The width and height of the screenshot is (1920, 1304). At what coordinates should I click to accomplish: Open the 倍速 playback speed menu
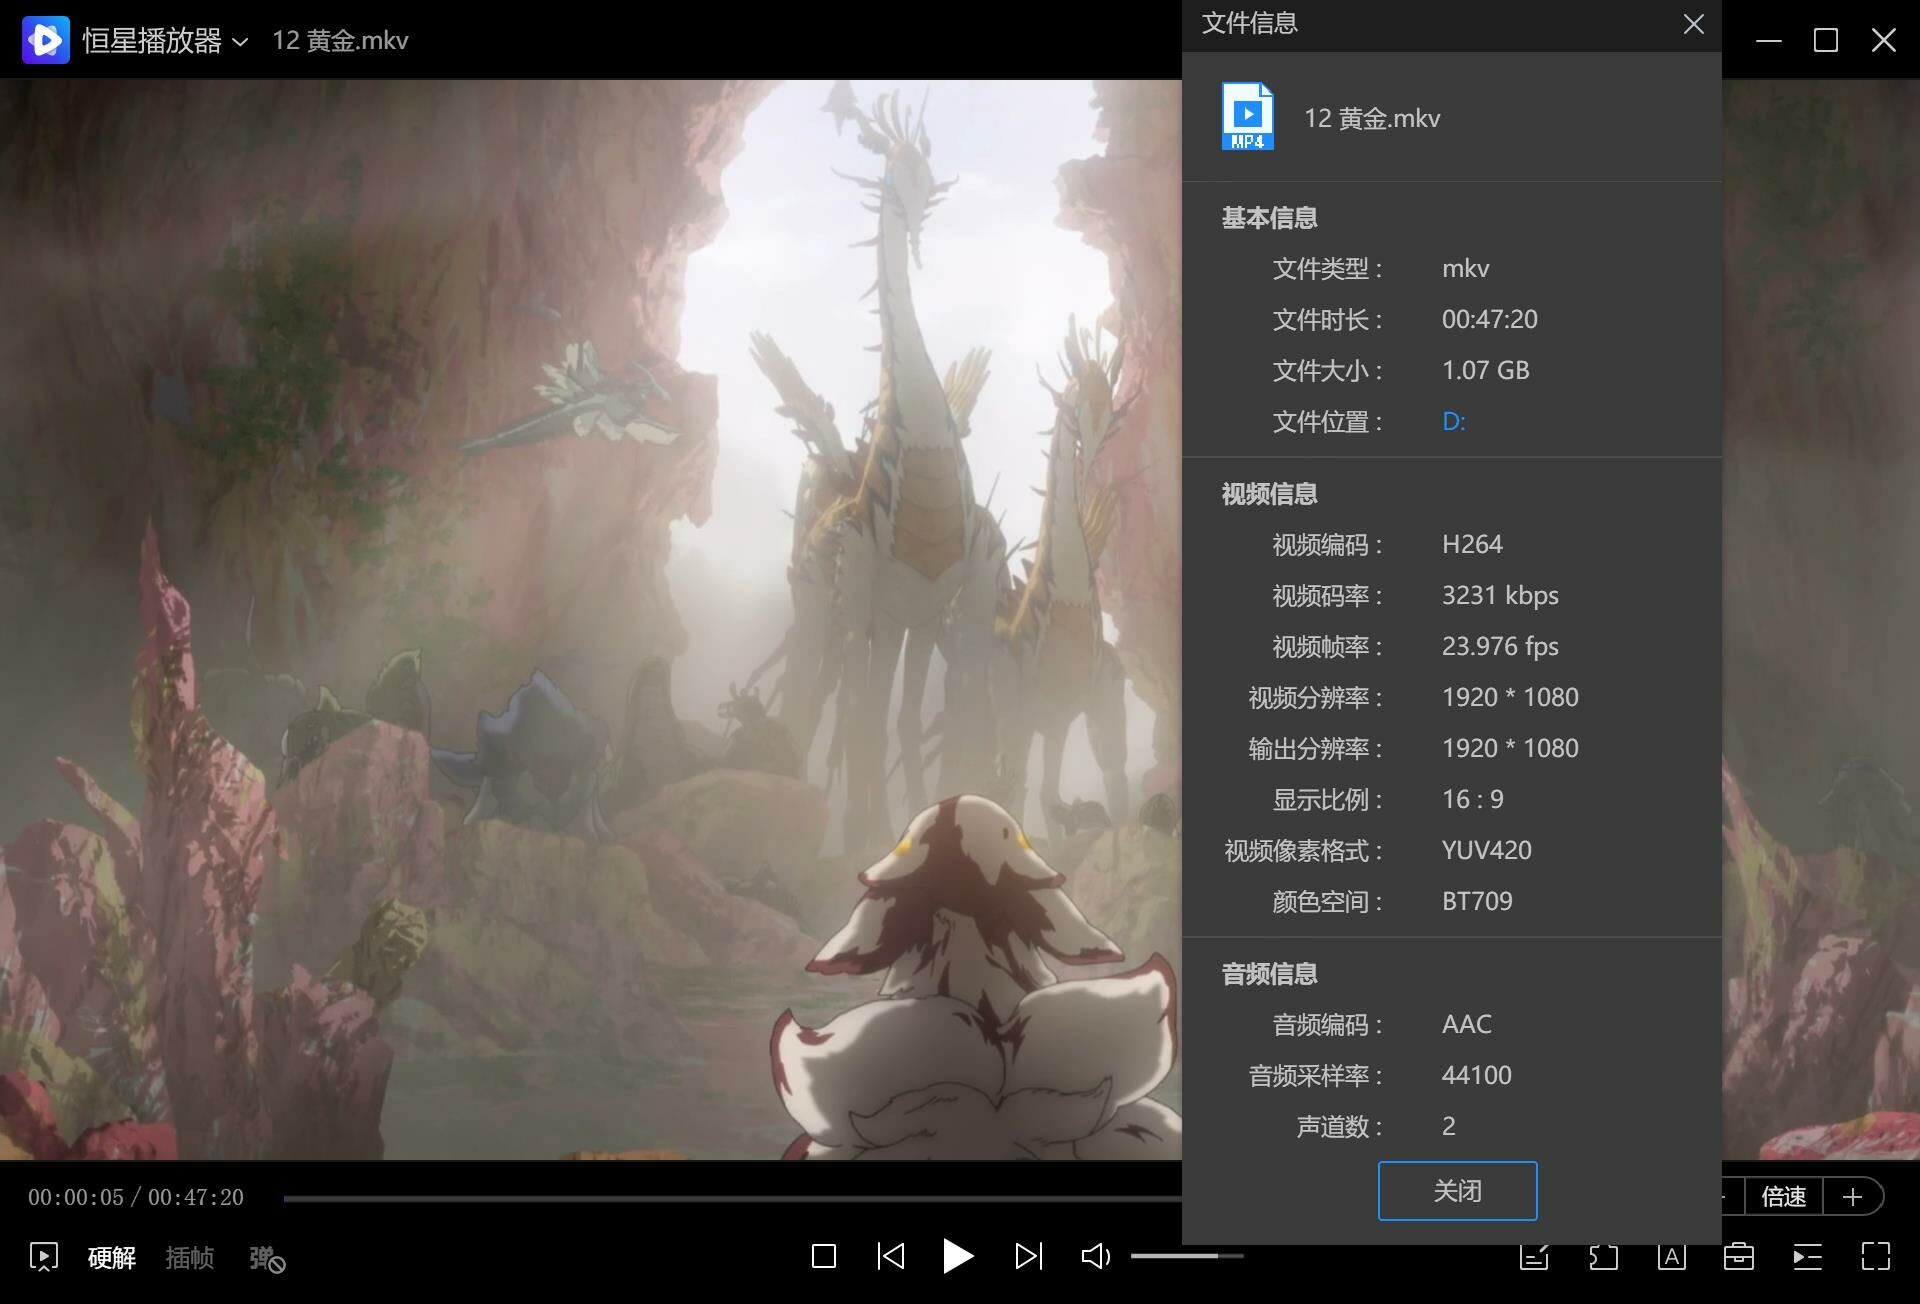(1783, 1196)
